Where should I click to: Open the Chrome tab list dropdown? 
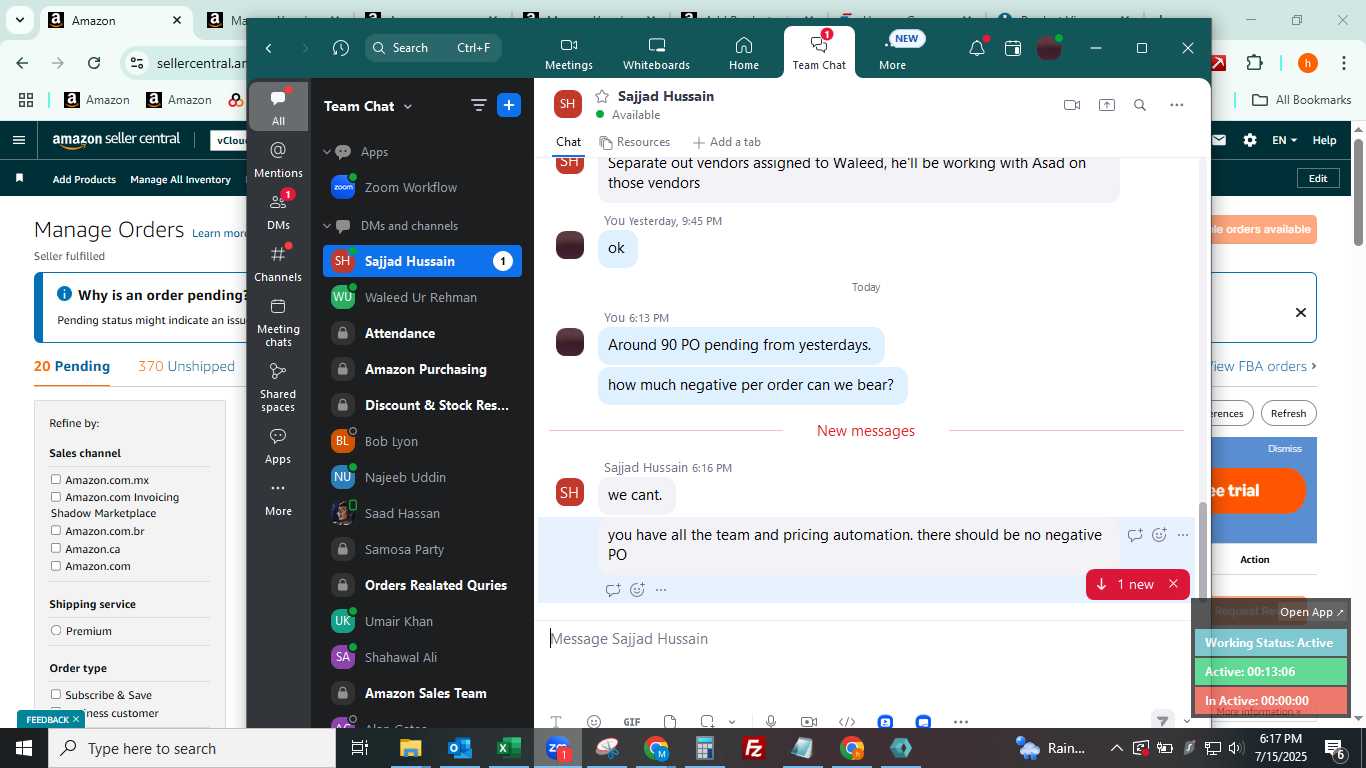(19, 20)
